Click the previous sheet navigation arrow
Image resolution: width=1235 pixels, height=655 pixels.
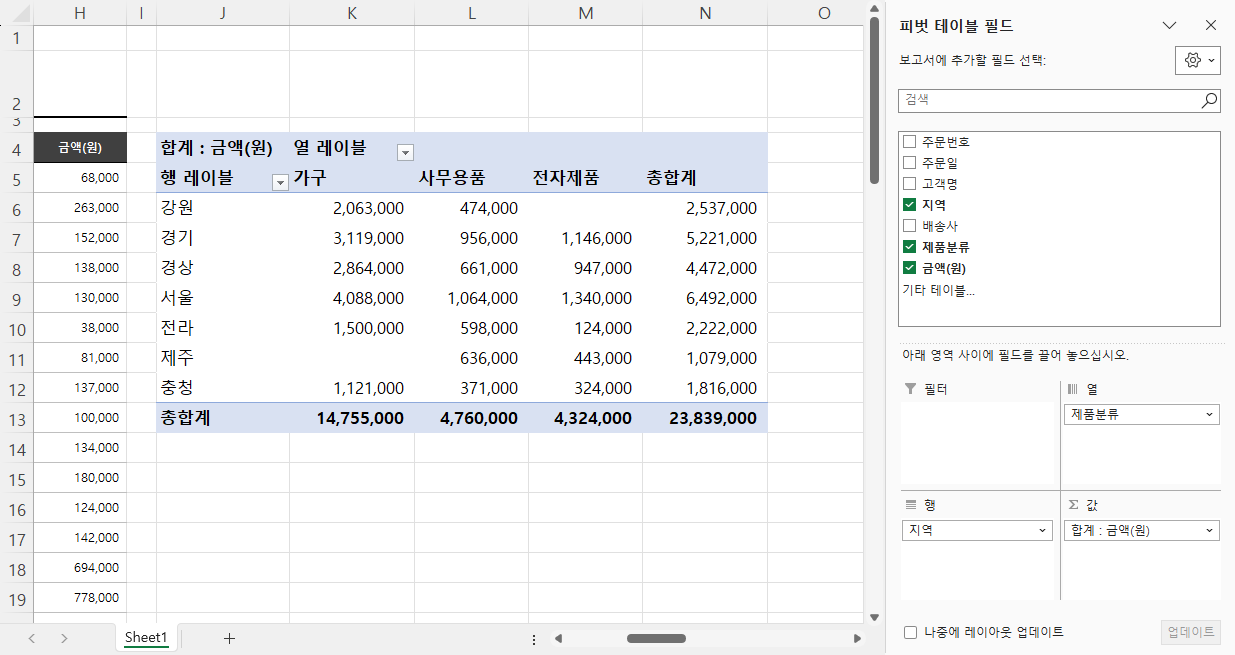click(32, 638)
